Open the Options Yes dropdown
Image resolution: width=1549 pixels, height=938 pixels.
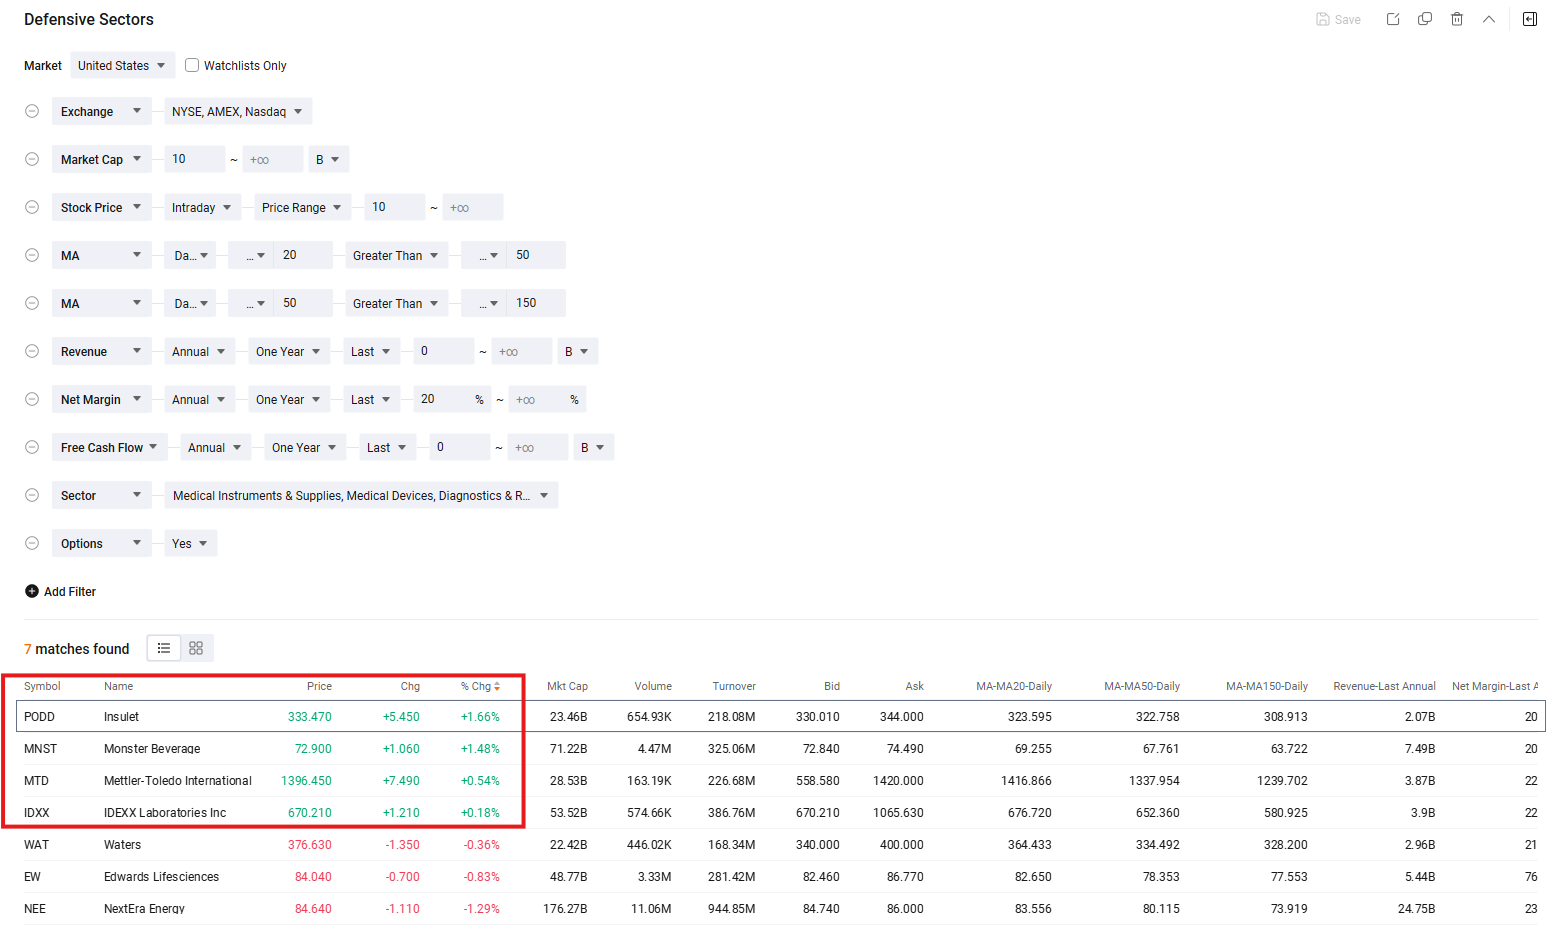(x=190, y=543)
